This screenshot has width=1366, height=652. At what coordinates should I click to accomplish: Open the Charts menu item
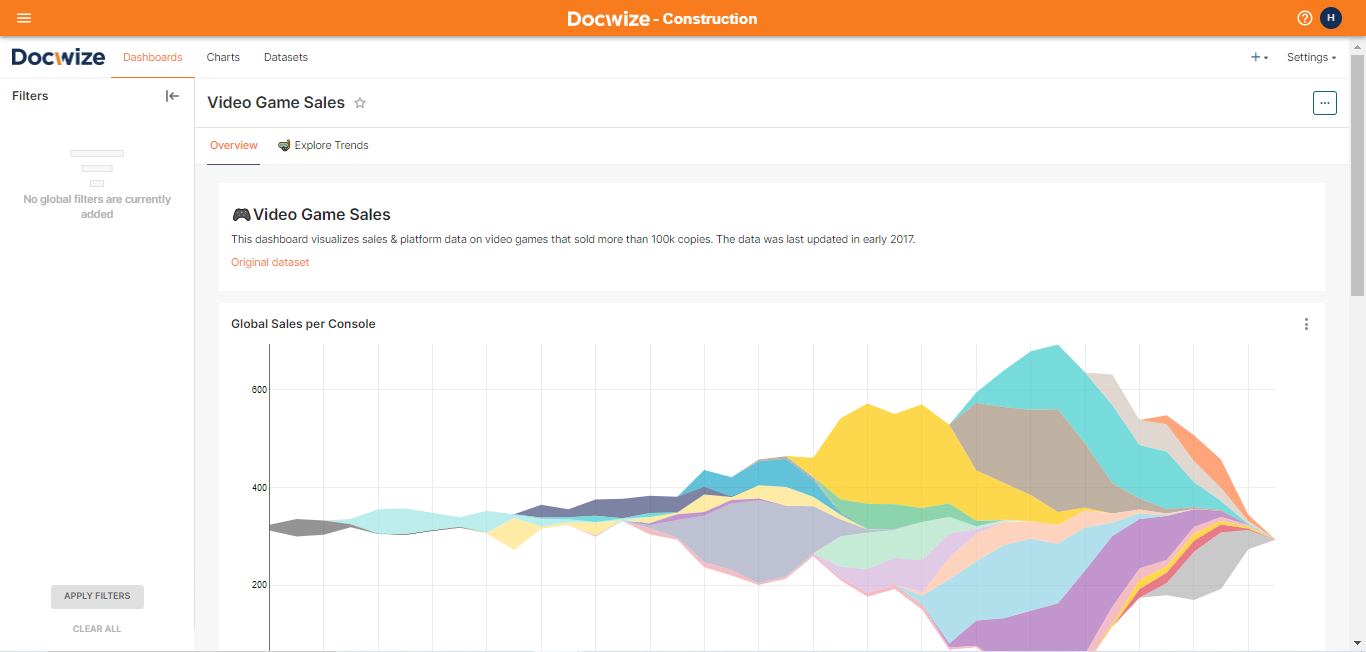pyautogui.click(x=223, y=57)
